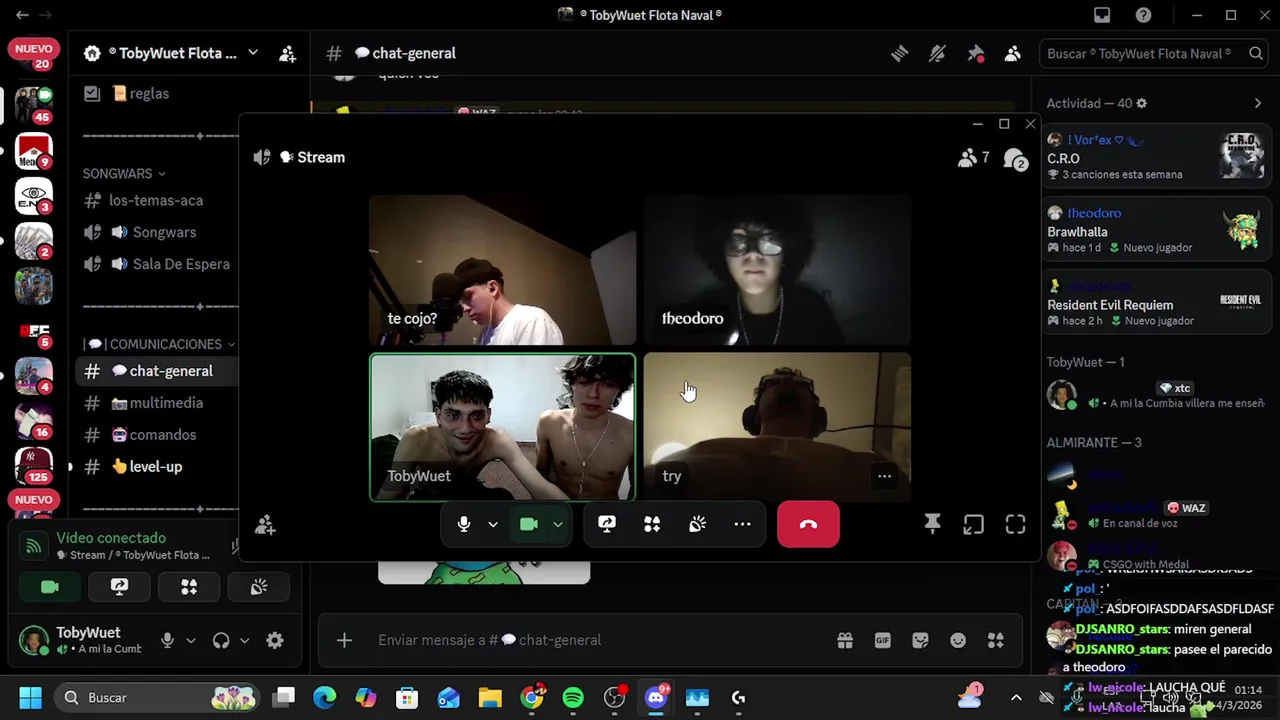Open the microphone options arrow in the call bar
This screenshot has height=720, width=1280.
(x=492, y=524)
